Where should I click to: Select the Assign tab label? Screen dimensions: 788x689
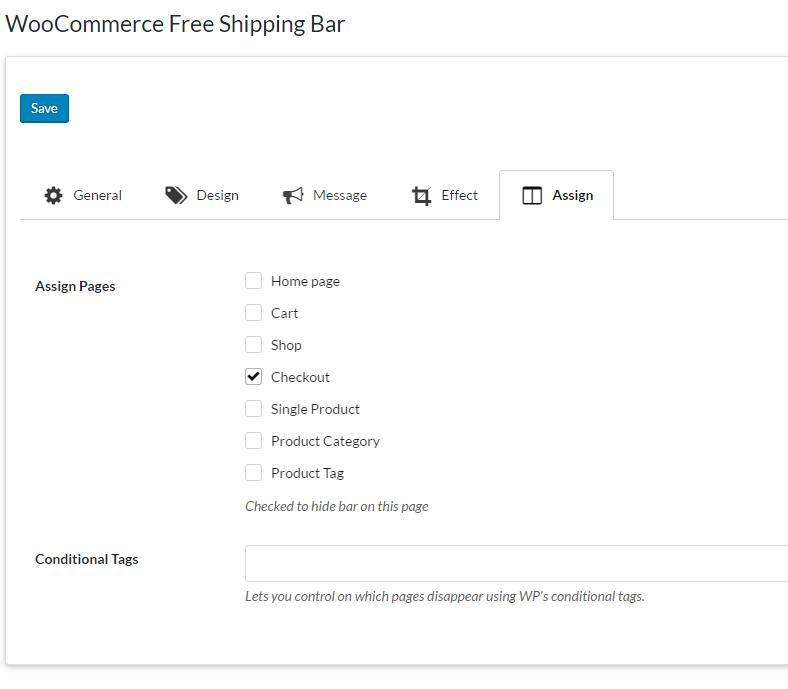pyautogui.click(x=573, y=196)
